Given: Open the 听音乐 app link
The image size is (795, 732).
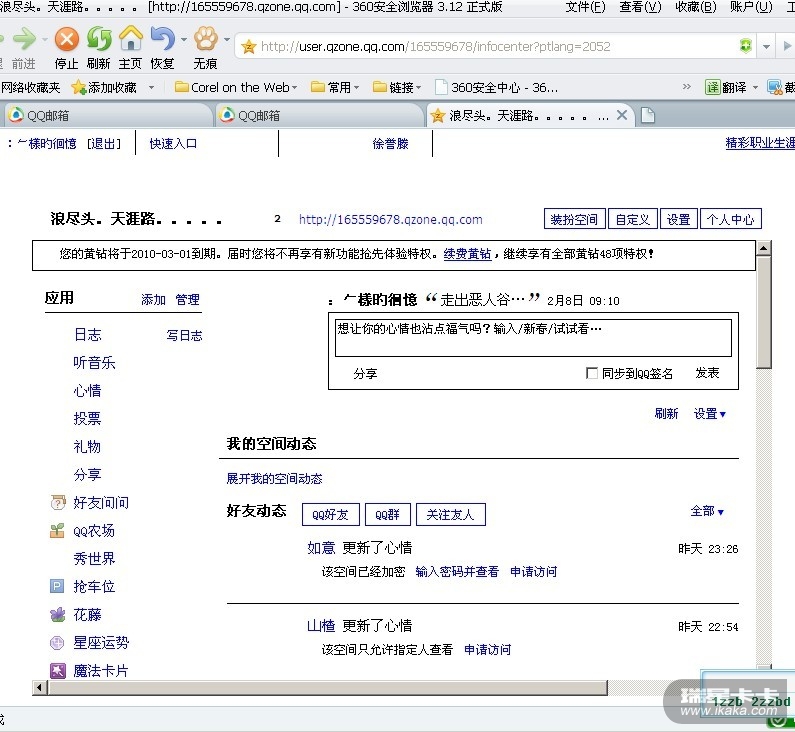Looking at the screenshot, I should click(x=94, y=362).
